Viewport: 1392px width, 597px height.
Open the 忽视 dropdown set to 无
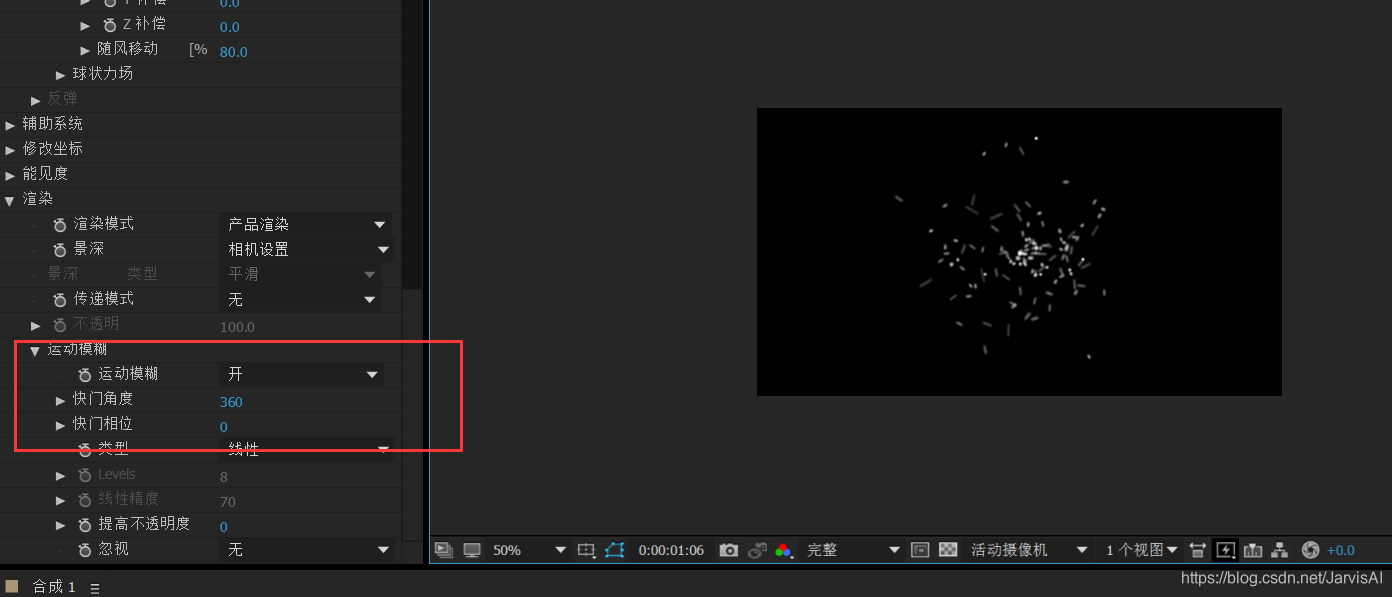pos(306,549)
